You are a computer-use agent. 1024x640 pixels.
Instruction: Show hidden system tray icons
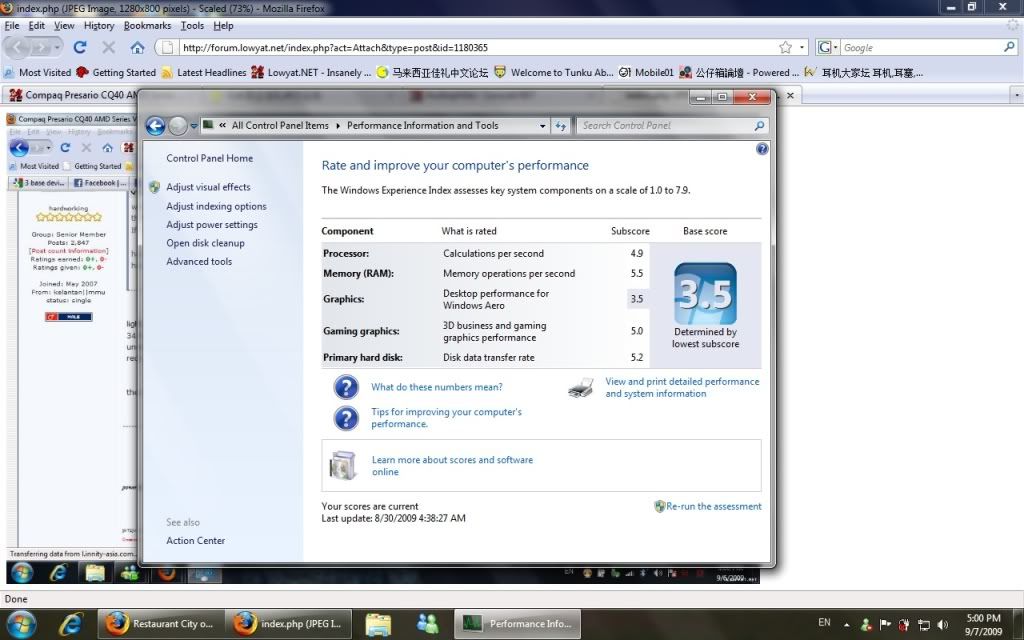pos(846,625)
